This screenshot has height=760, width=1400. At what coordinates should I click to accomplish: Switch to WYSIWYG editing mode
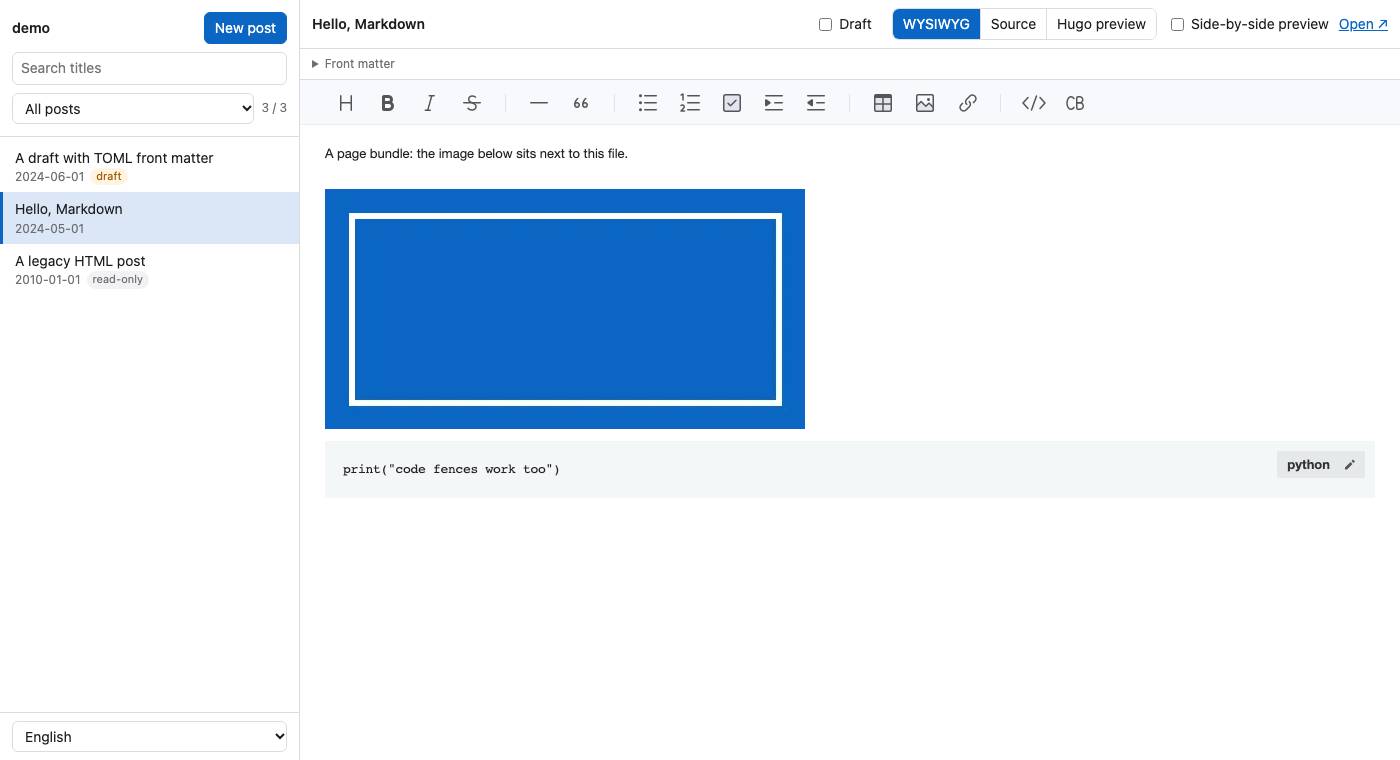(x=936, y=24)
